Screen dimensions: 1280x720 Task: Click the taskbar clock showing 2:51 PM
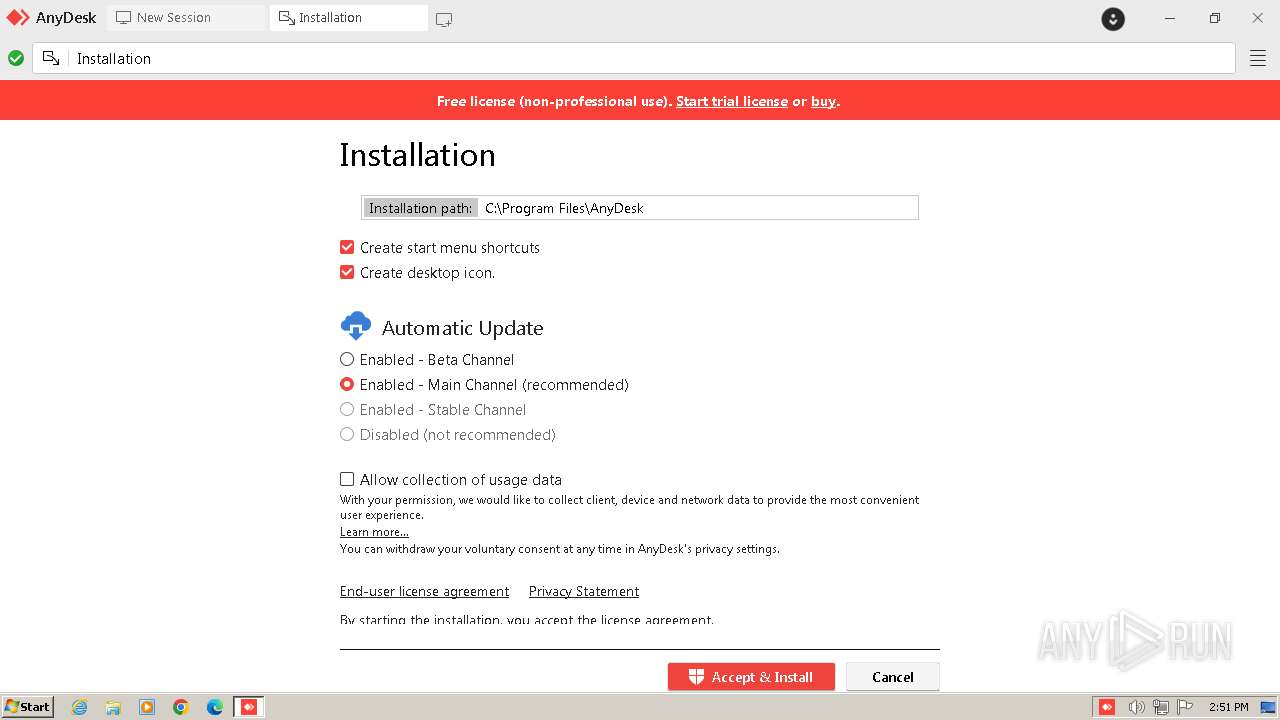[x=1228, y=707]
